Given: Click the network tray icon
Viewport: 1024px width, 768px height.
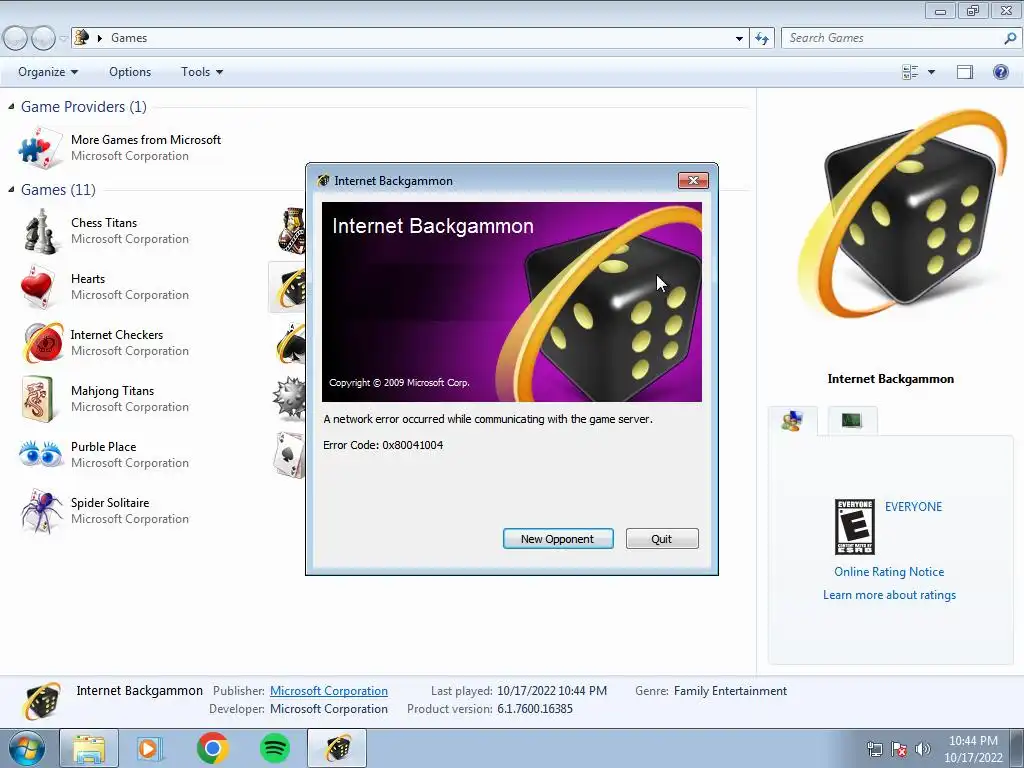Looking at the screenshot, I should click(x=874, y=749).
